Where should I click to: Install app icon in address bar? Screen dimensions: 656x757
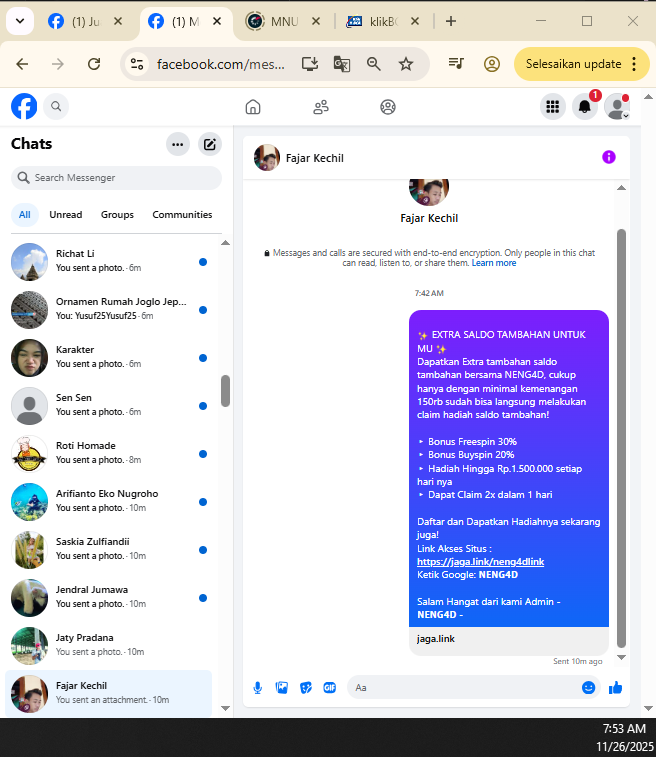(309, 64)
